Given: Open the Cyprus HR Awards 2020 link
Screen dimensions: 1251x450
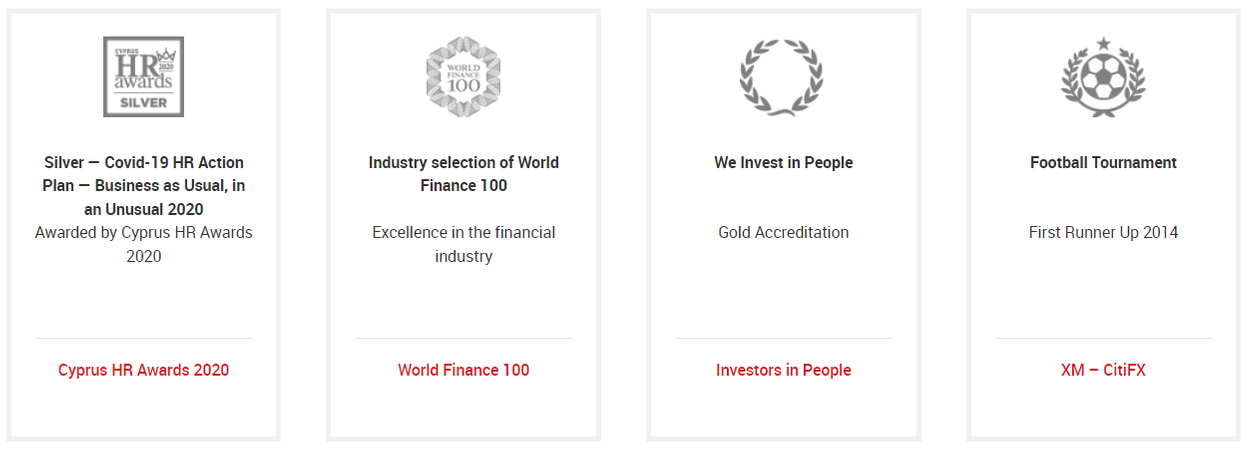Looking at the screenshot, I should coord(143,370).
